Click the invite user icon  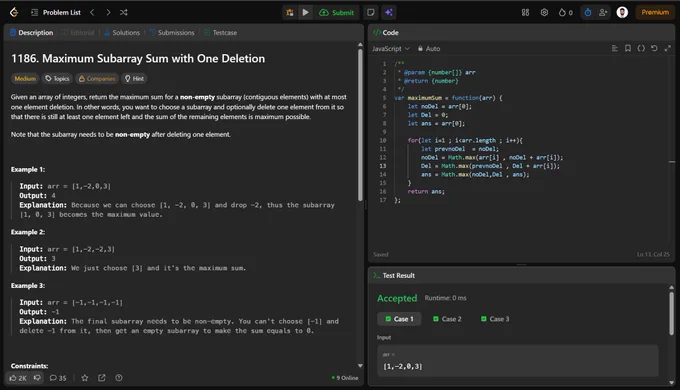click(x=603, y=13)
